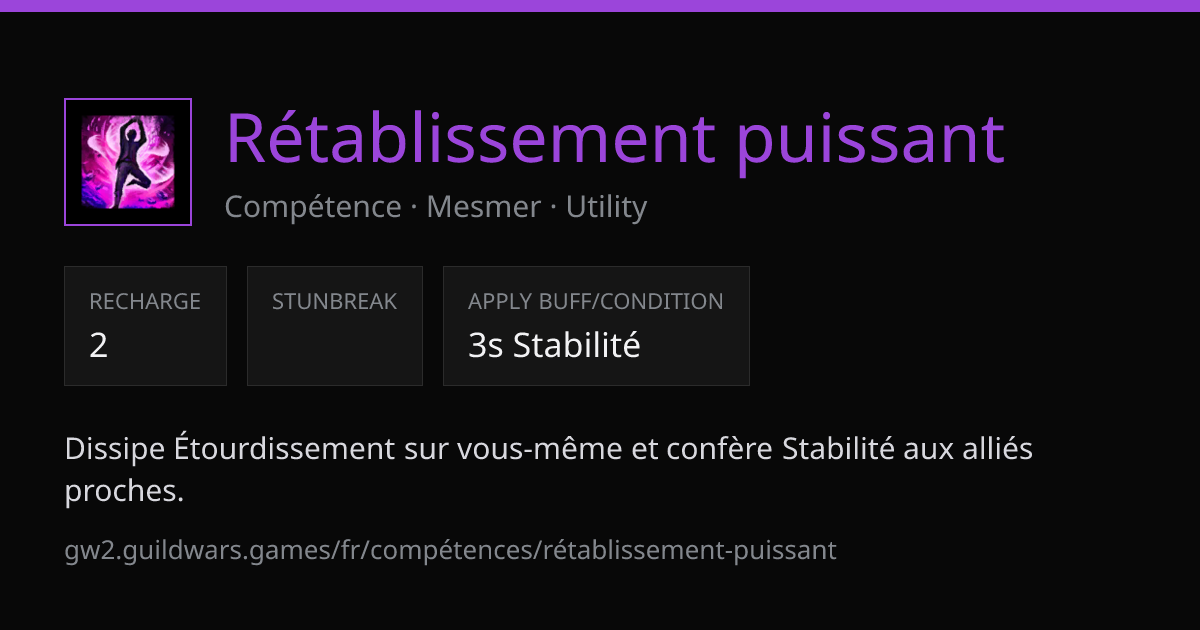This screenshot has width=1200, height=630.
Task: Click the word proches in description
Action: pyautogui.click(x=124, y=491)
